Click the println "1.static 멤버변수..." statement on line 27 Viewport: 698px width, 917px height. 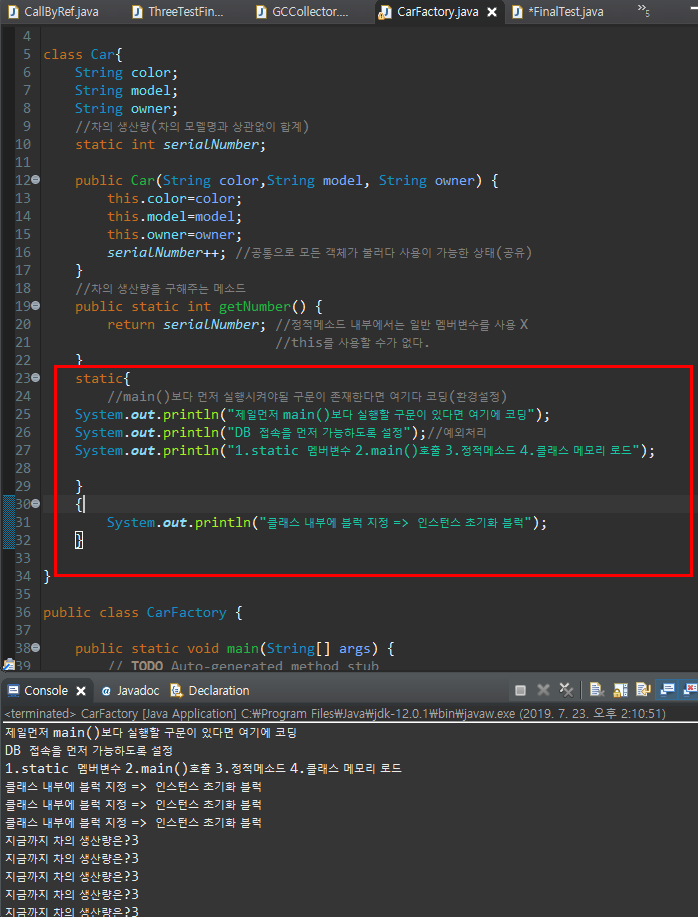point(365,451)
